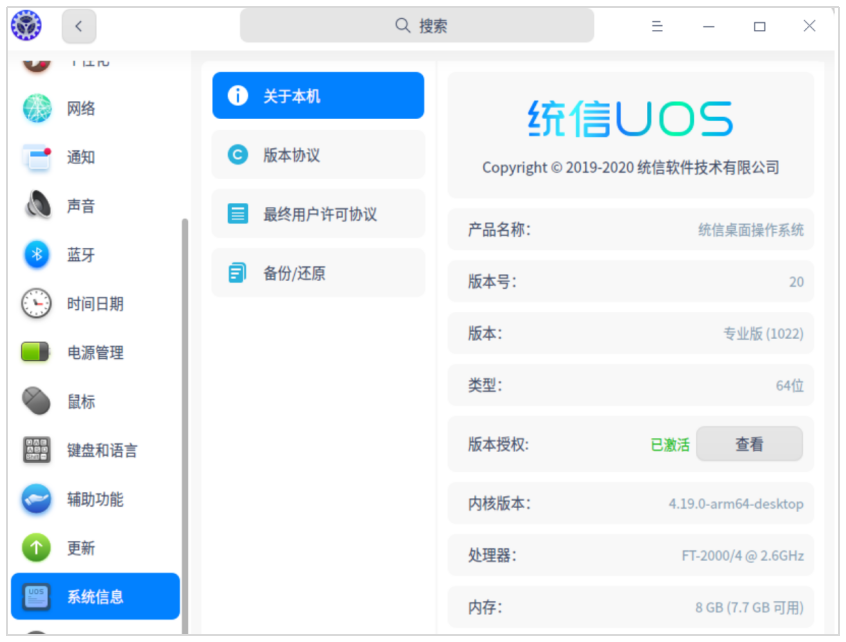Open the 辅助功能 accessibility icon
Image resolution: width=846 pixels, height=642 pixels.
pyautogui.click(x=37, y=499)
